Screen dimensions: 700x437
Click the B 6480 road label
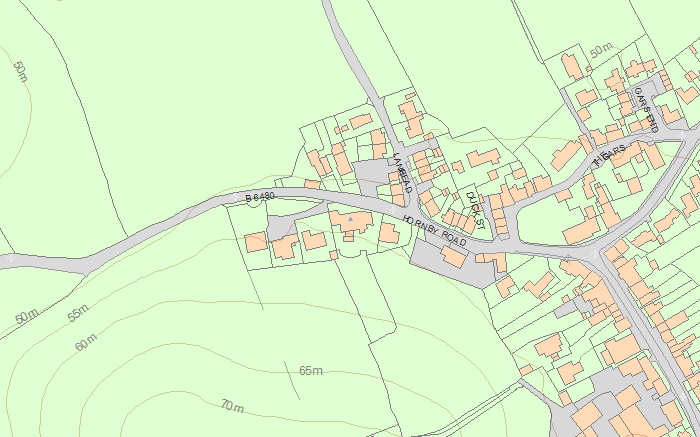coord(260,196)
